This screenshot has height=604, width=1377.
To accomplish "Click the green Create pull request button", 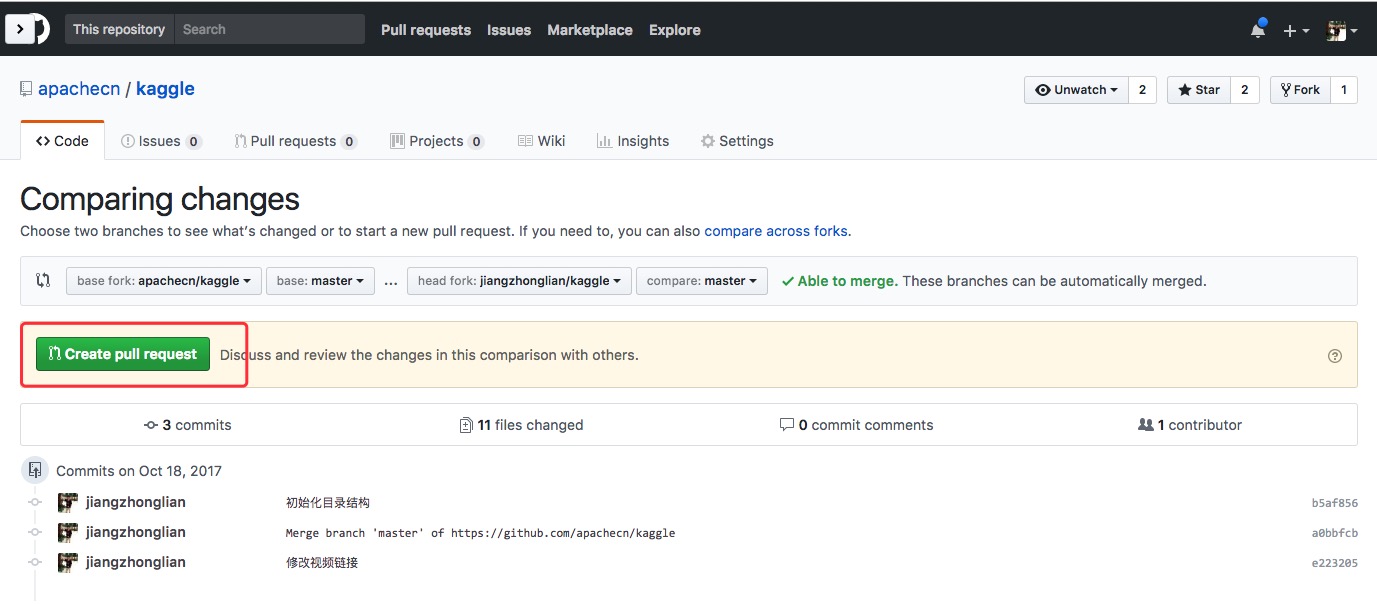I will coord(123,354).
